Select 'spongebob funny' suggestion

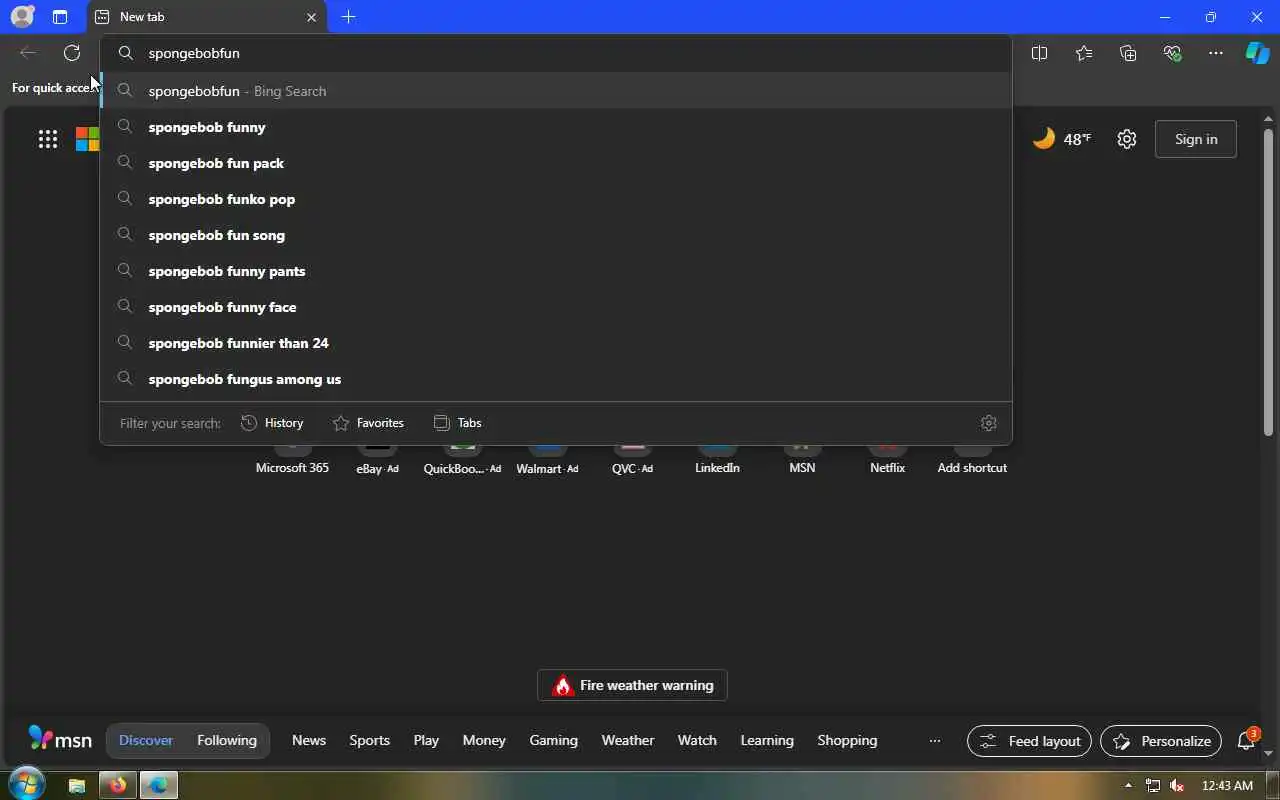point(556,127)
